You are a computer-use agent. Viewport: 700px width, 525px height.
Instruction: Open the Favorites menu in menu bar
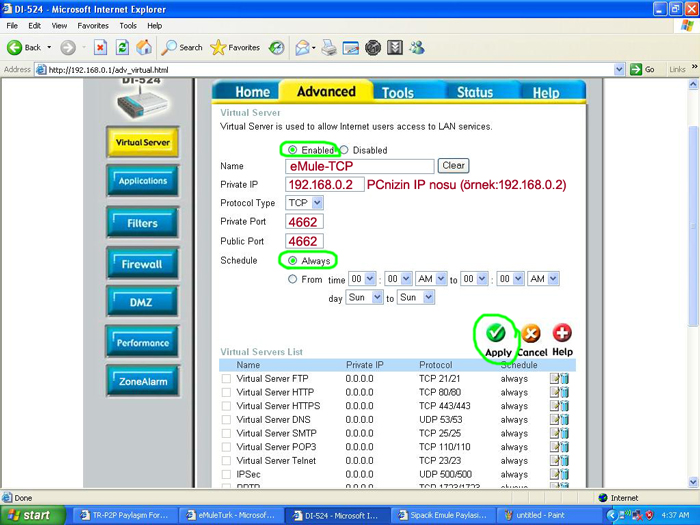93,26
